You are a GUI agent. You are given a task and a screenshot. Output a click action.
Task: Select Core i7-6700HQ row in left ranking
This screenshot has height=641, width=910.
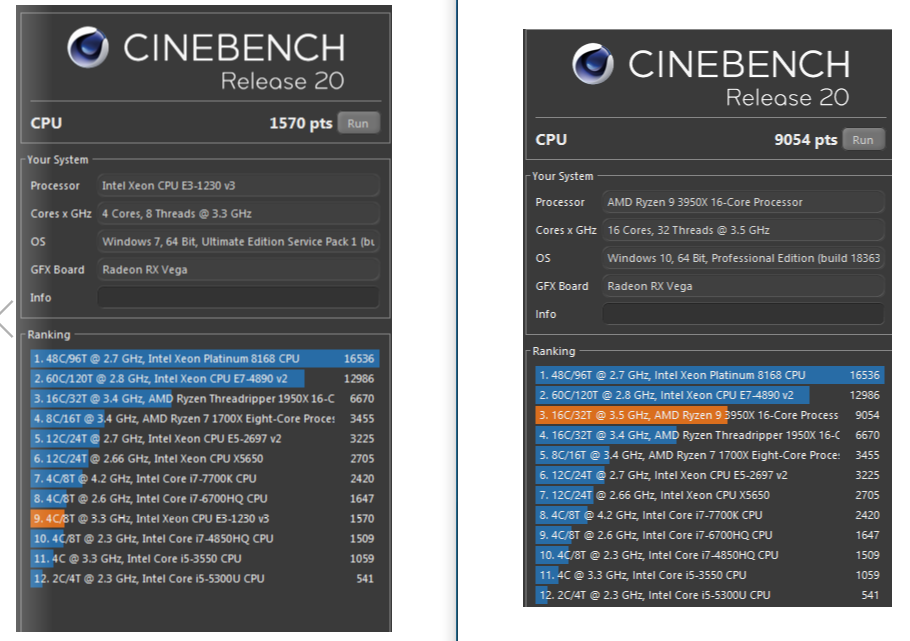click(x=205, y=498)
